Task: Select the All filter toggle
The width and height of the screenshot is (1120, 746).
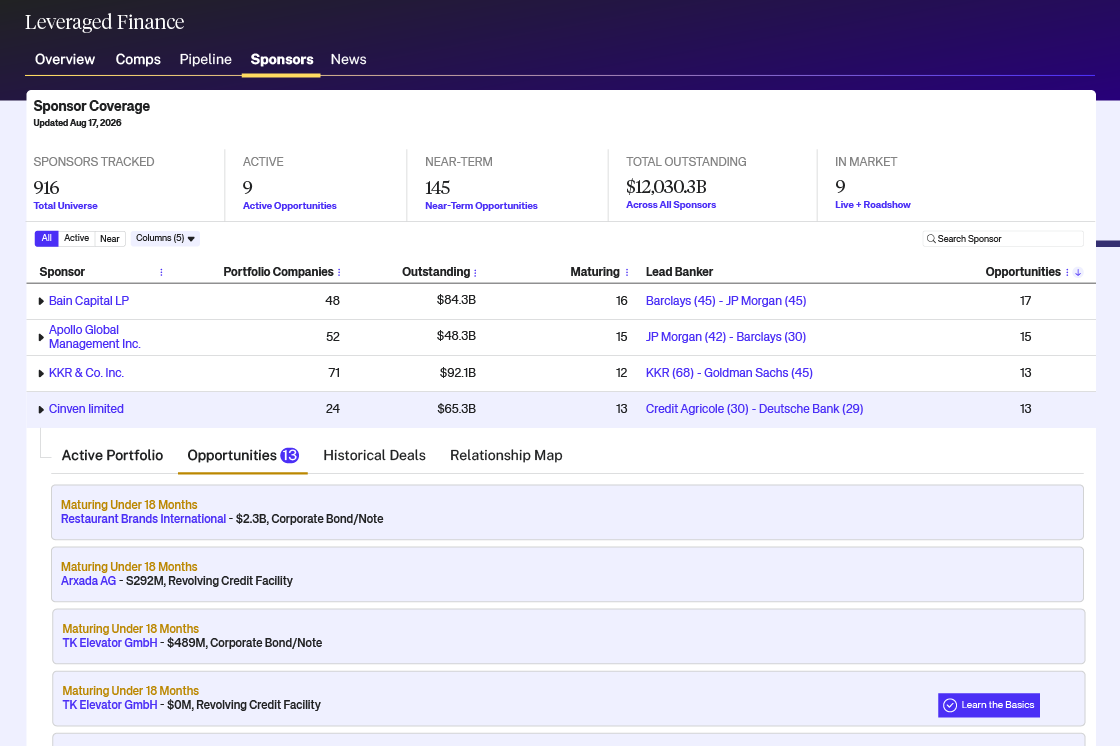Action: [46, 238]
